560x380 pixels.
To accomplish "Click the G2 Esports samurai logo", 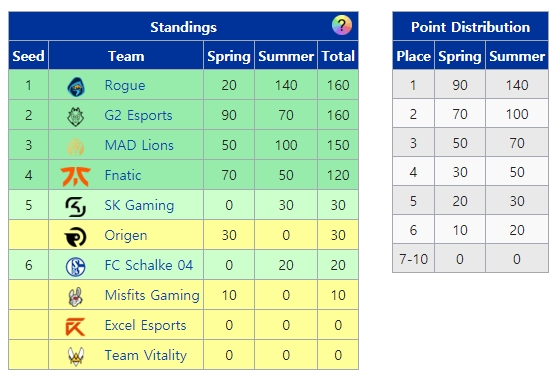I will (x=76, y=116).
